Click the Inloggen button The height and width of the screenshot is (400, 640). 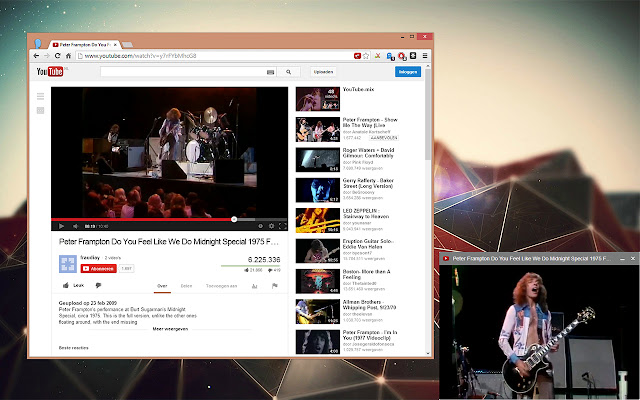click(x=408, y=72)
